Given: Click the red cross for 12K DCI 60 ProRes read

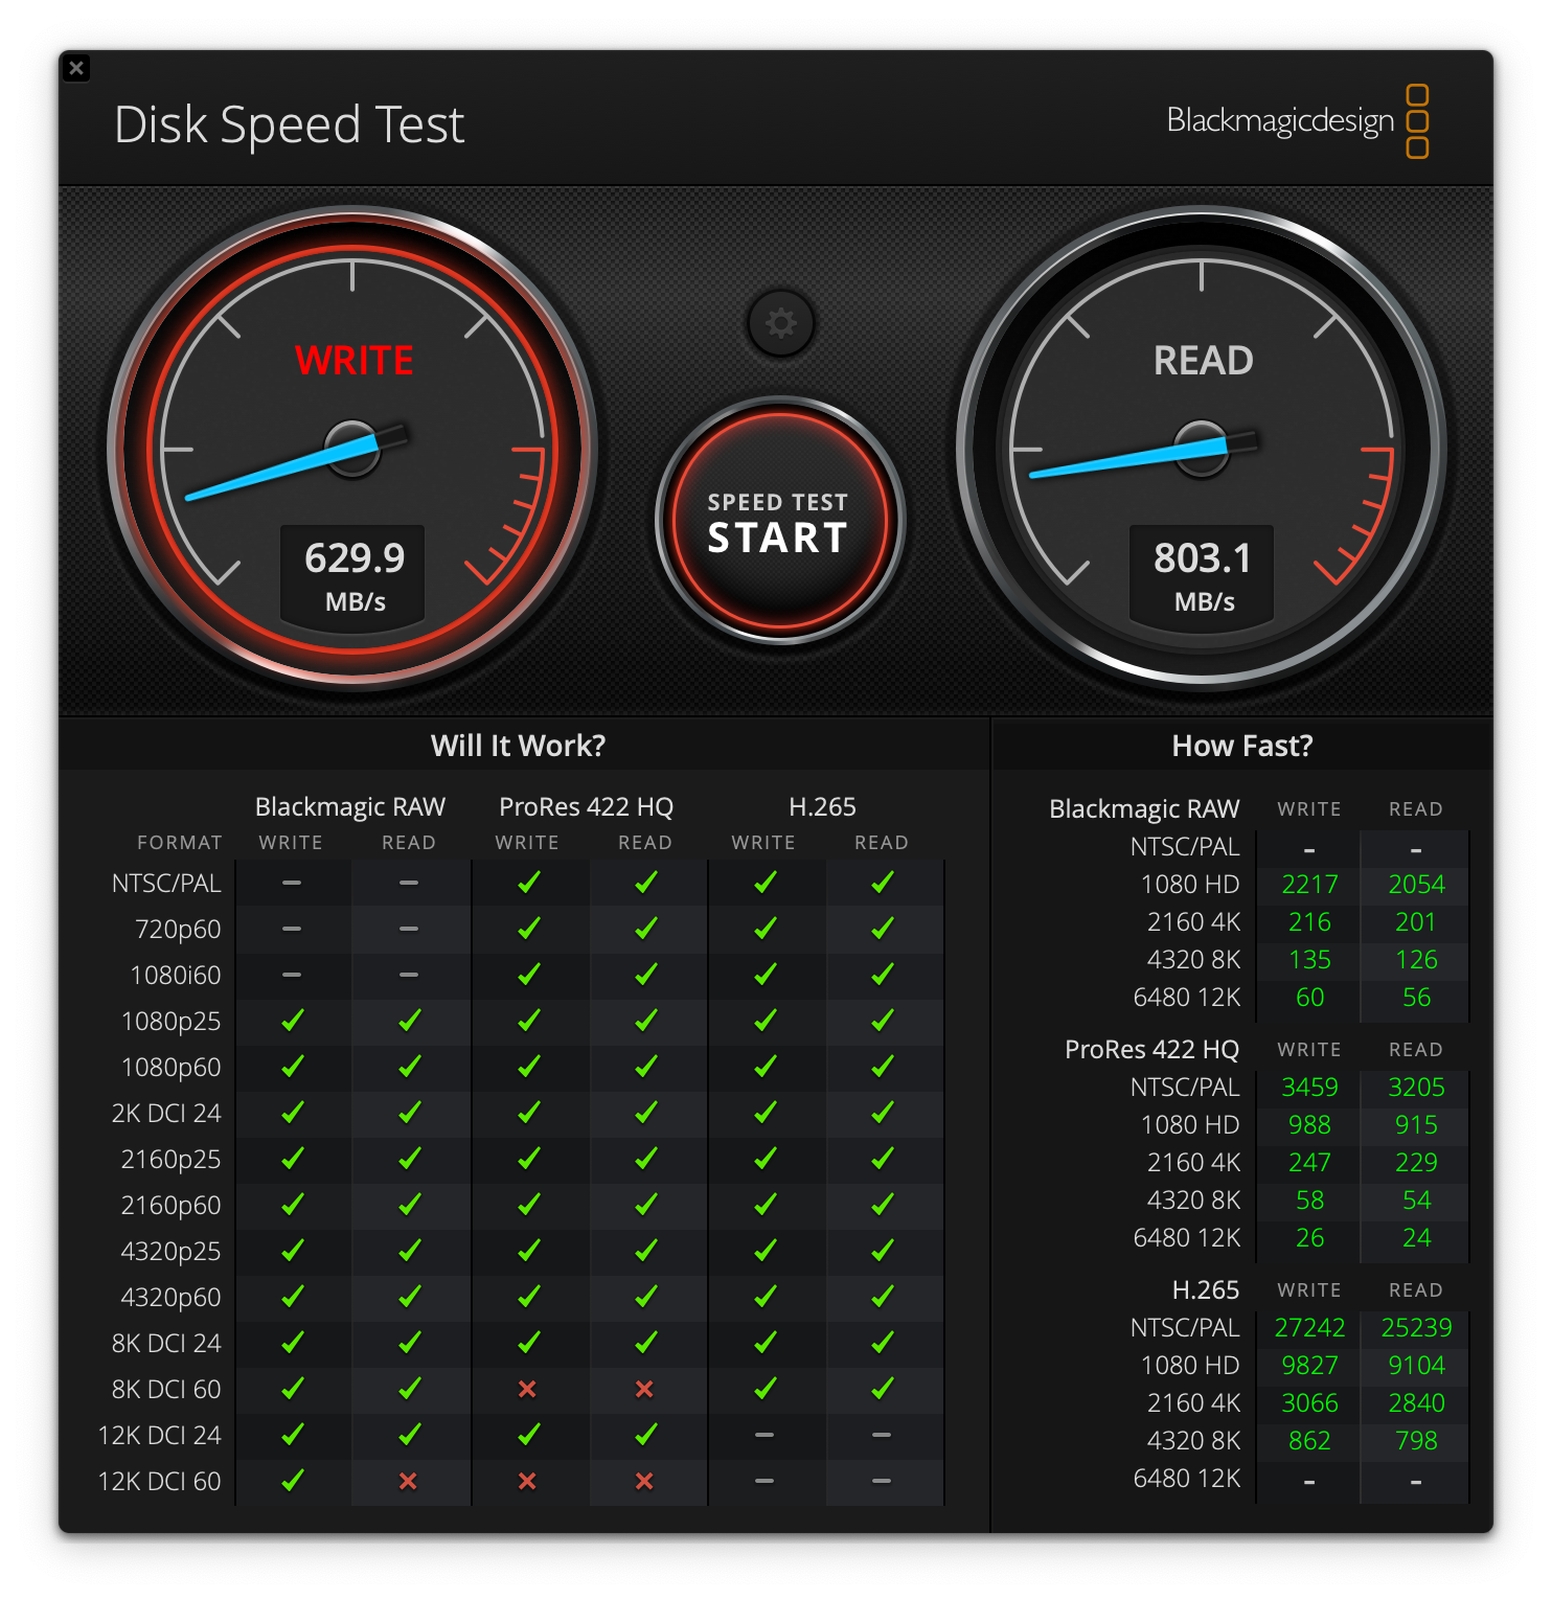Looking at the screenshot, I should point(645,1481).
